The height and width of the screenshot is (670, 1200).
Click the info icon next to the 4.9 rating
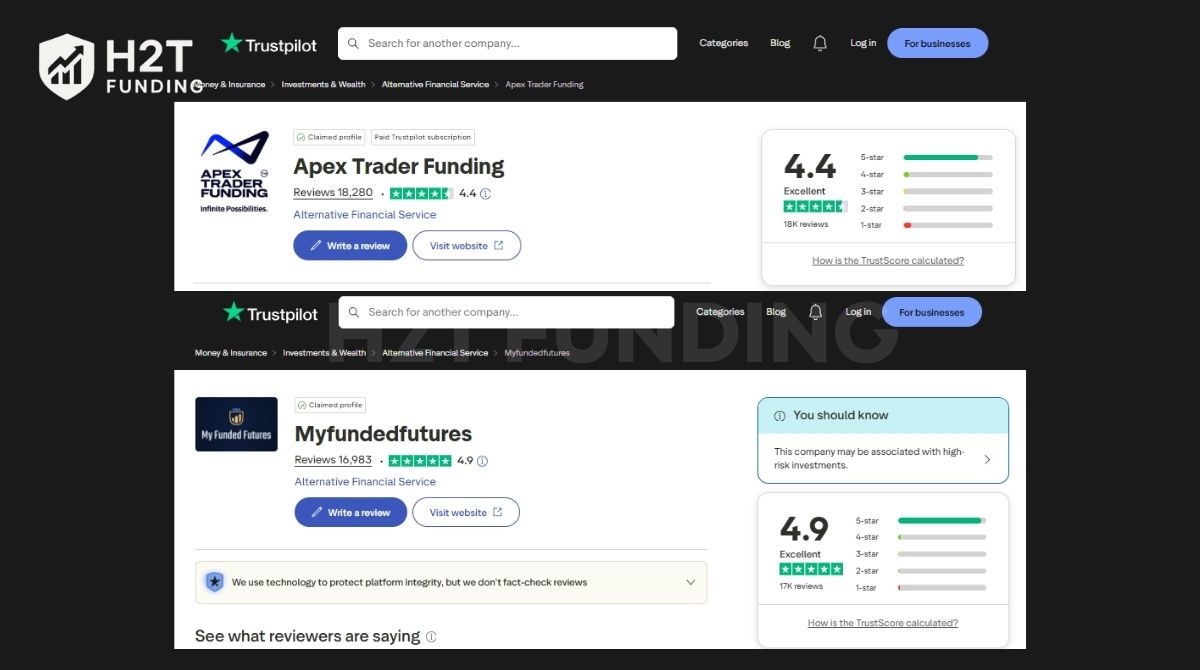pyautogui.click(x=481, y=461)
